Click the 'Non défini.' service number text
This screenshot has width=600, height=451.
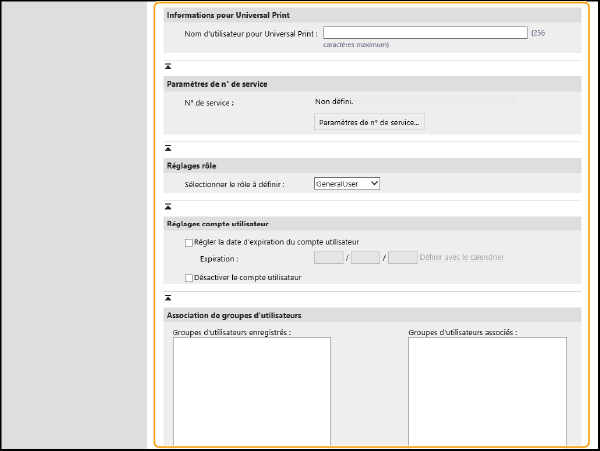click(x=334, y=101)
